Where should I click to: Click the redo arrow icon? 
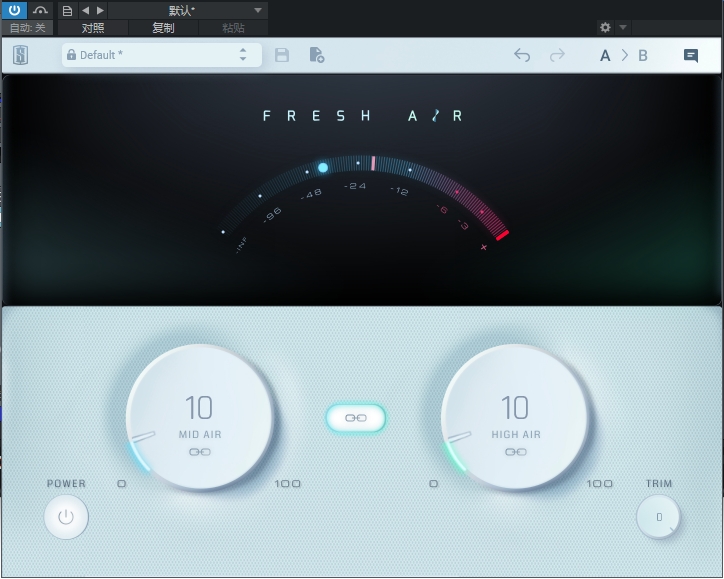(x=557, y=55)
